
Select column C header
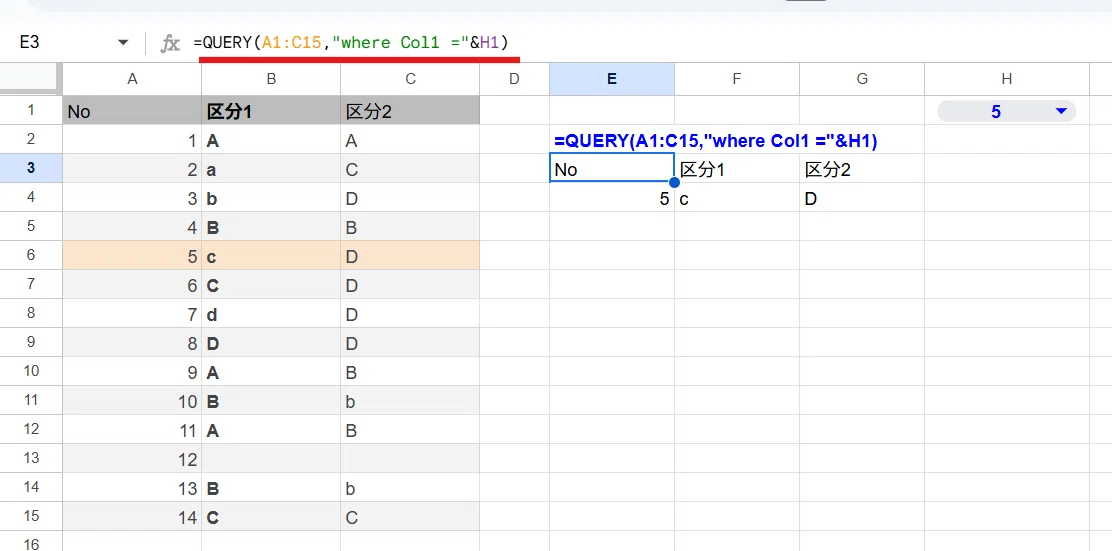[410, 79]
